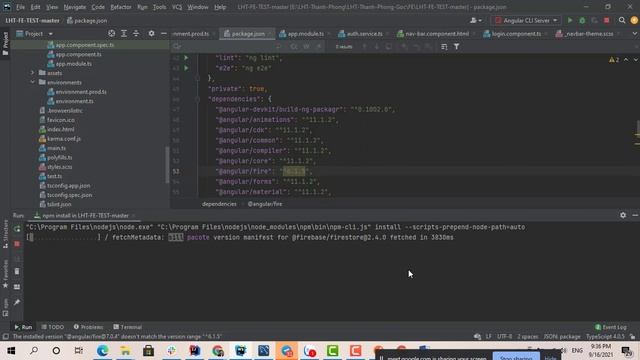Viewport: 640px width, 360px height.
Task: Open the Refactor menu
Action: 121,7
